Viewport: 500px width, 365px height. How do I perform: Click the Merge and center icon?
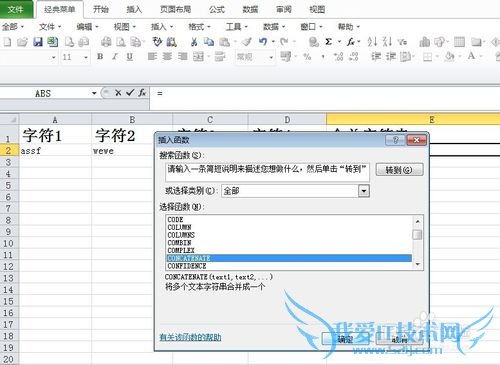tap(198, 56)
